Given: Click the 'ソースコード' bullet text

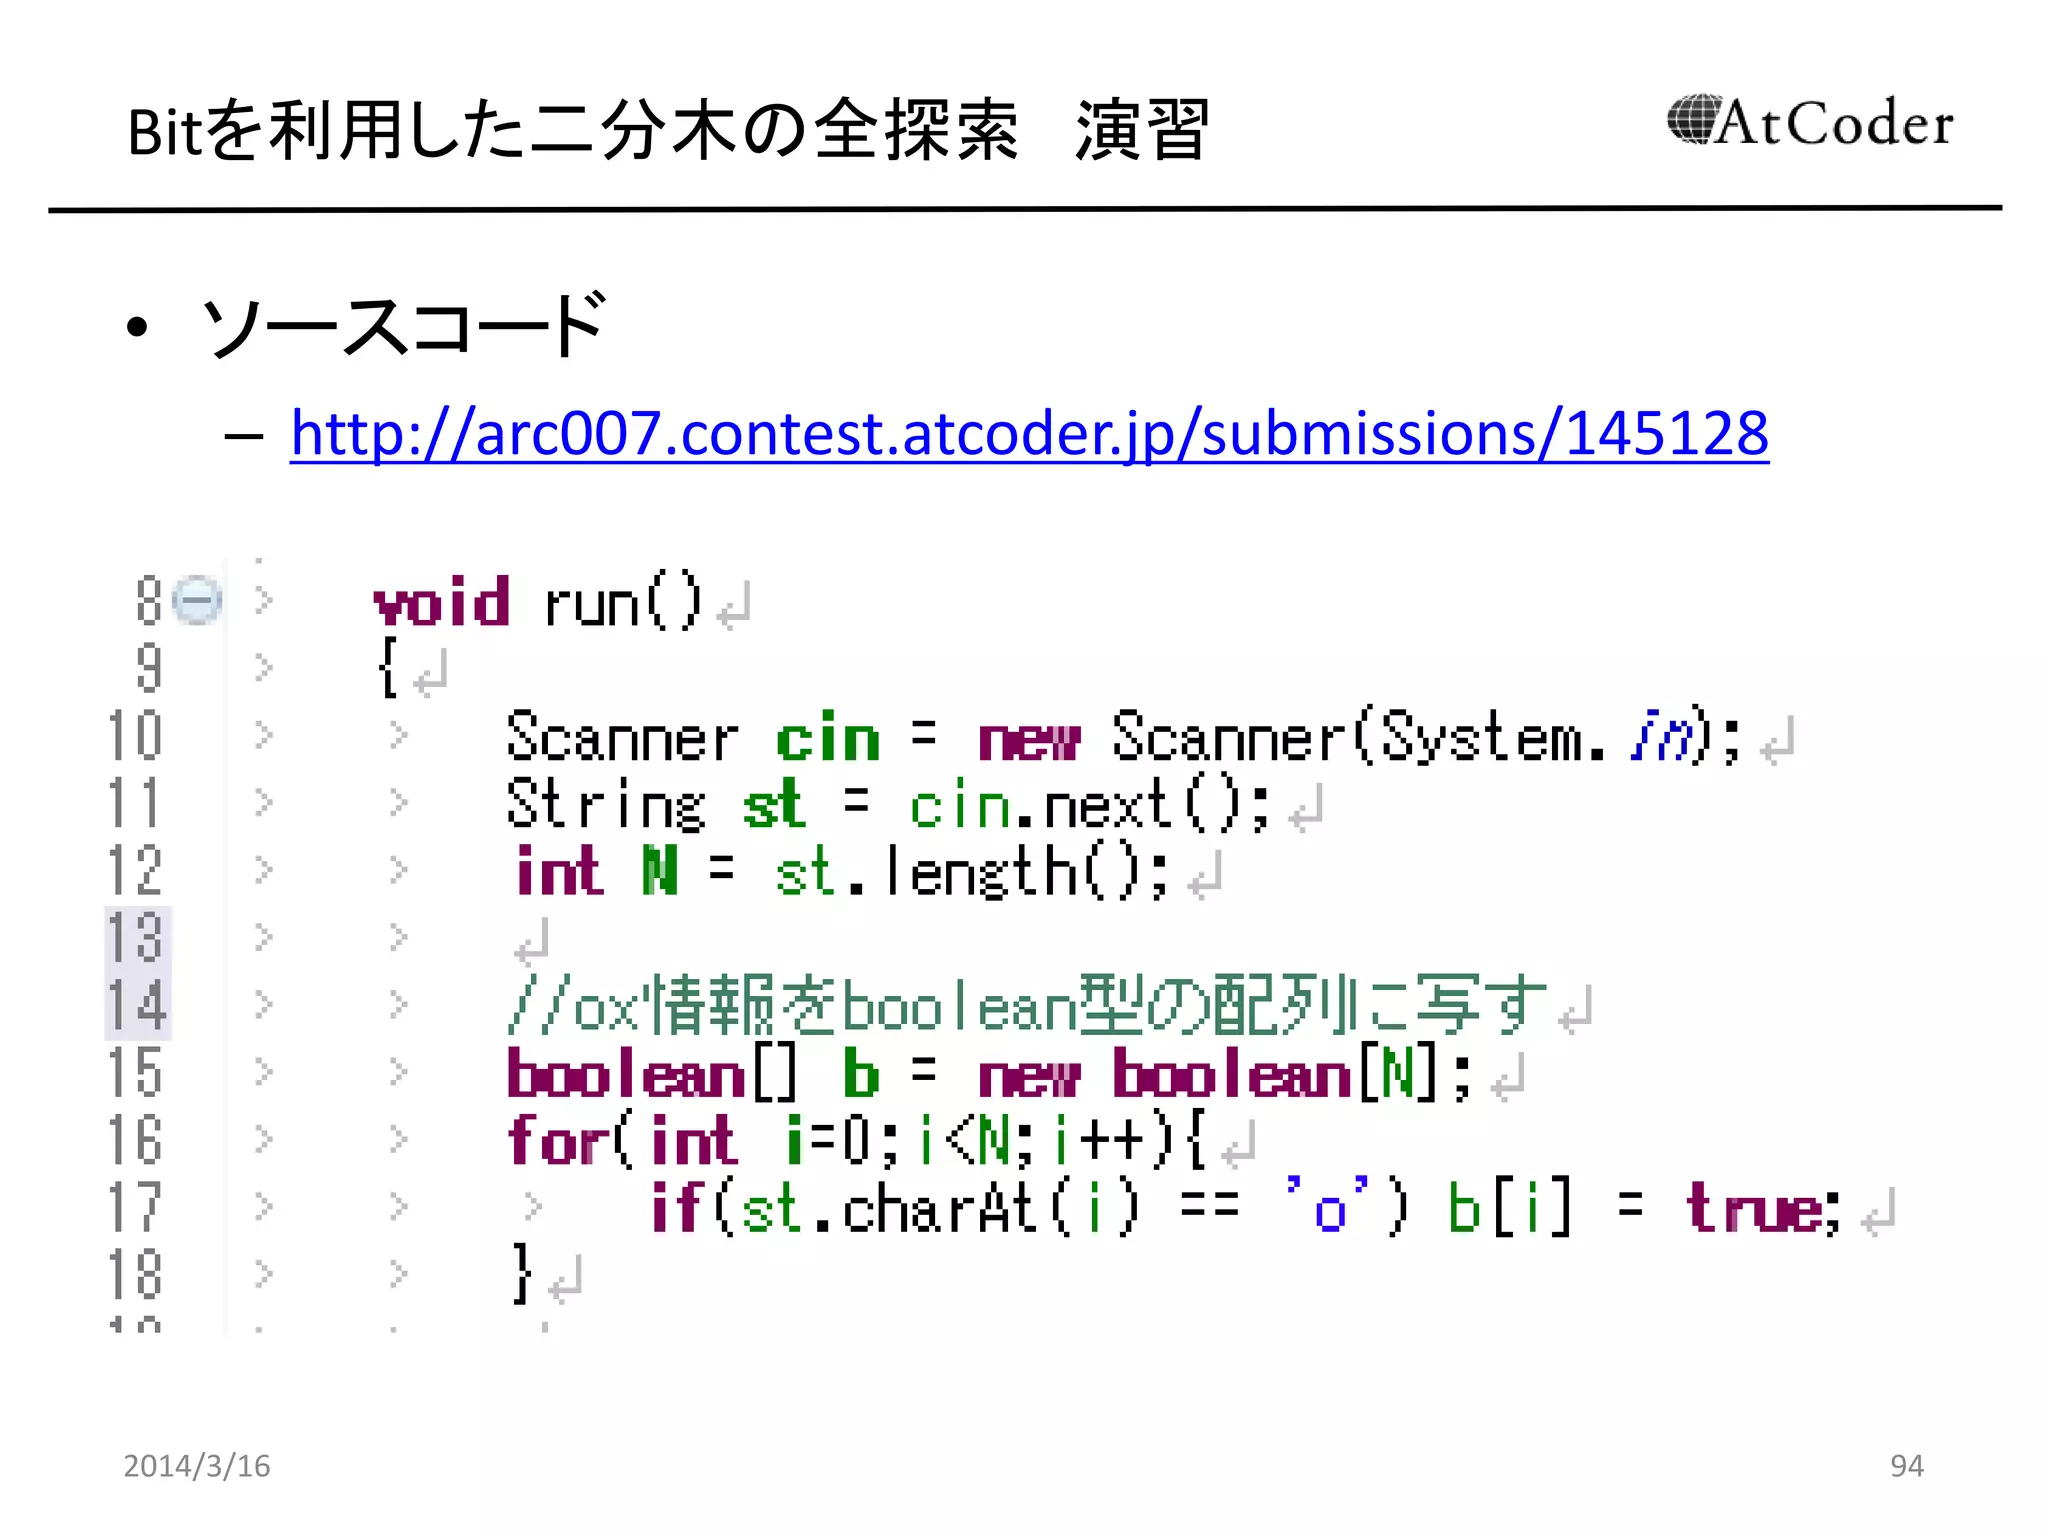Looking at the screenshot, I should point(403,326).
